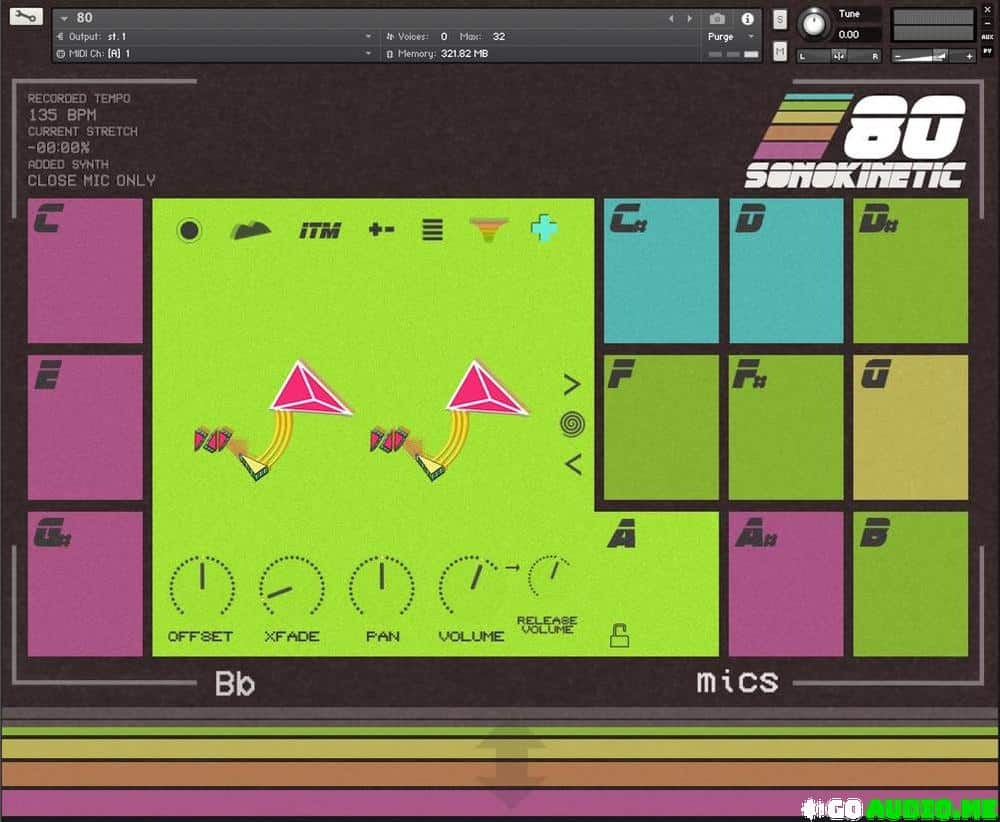
Task: Click the cyan plus icon
Action: tap(545, 229)
